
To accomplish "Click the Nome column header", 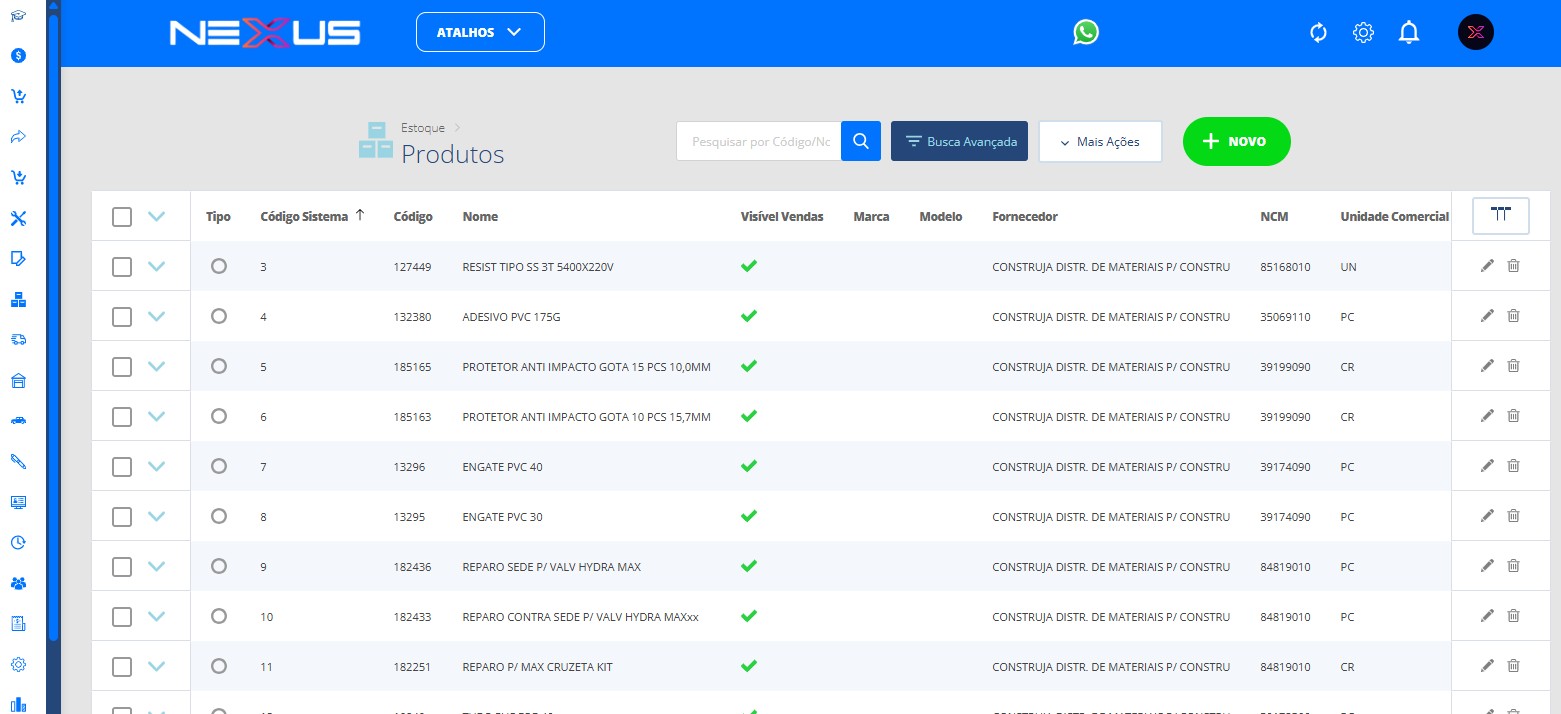I will [x=480, y=217].
